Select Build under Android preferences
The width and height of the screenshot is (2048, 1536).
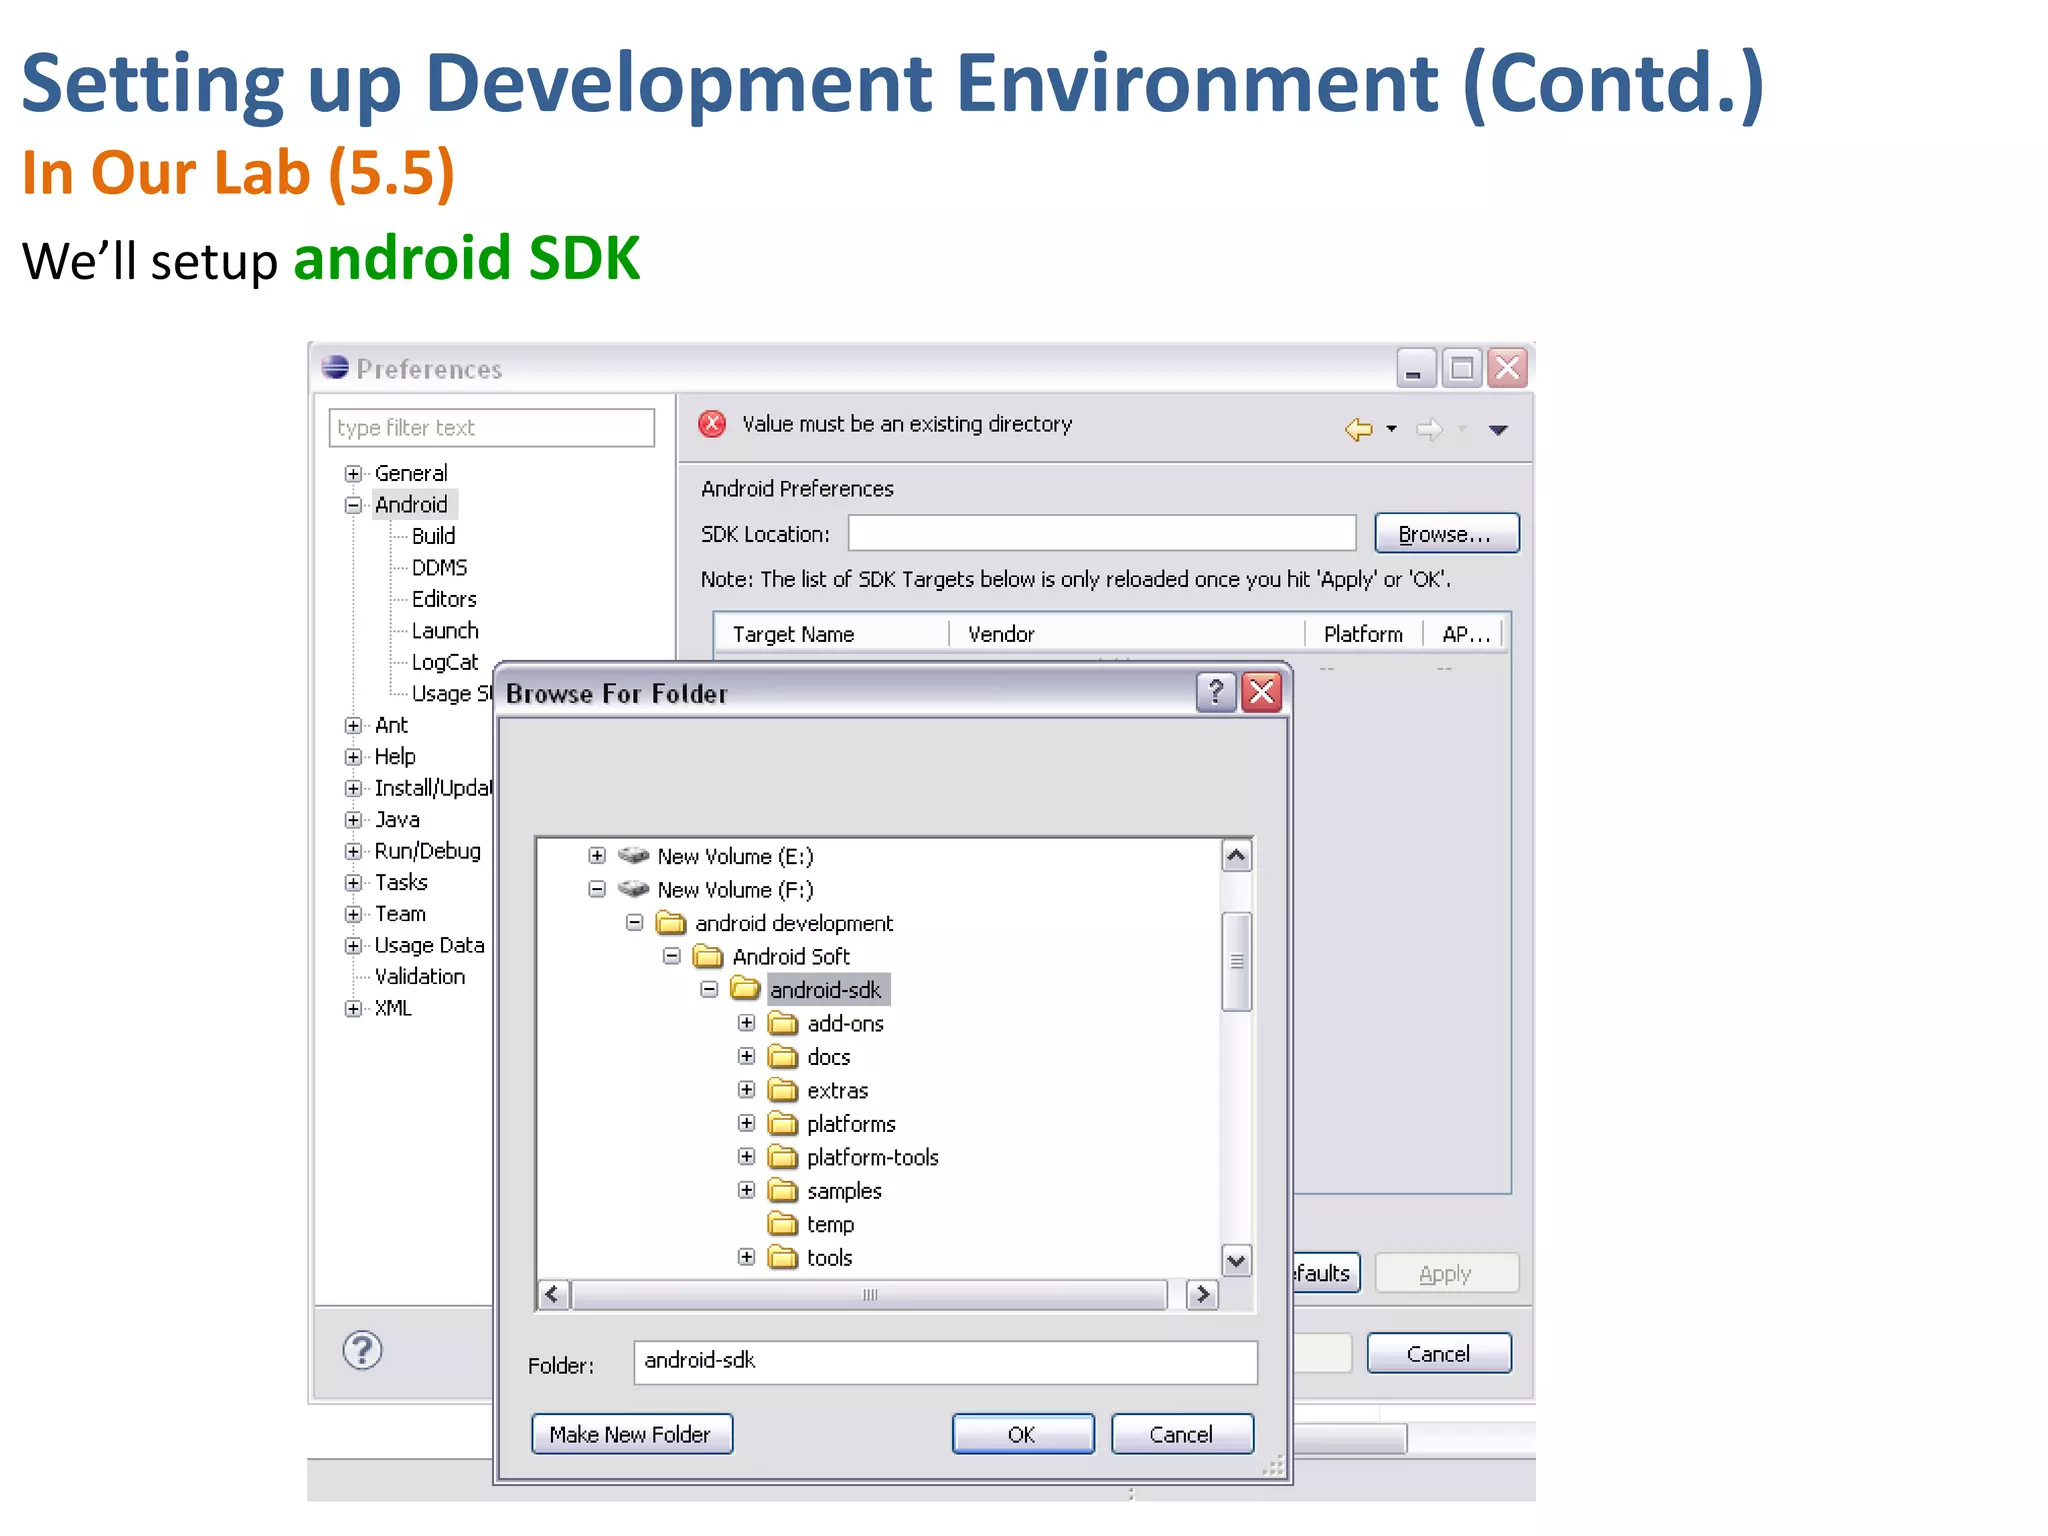pos(433,536)
